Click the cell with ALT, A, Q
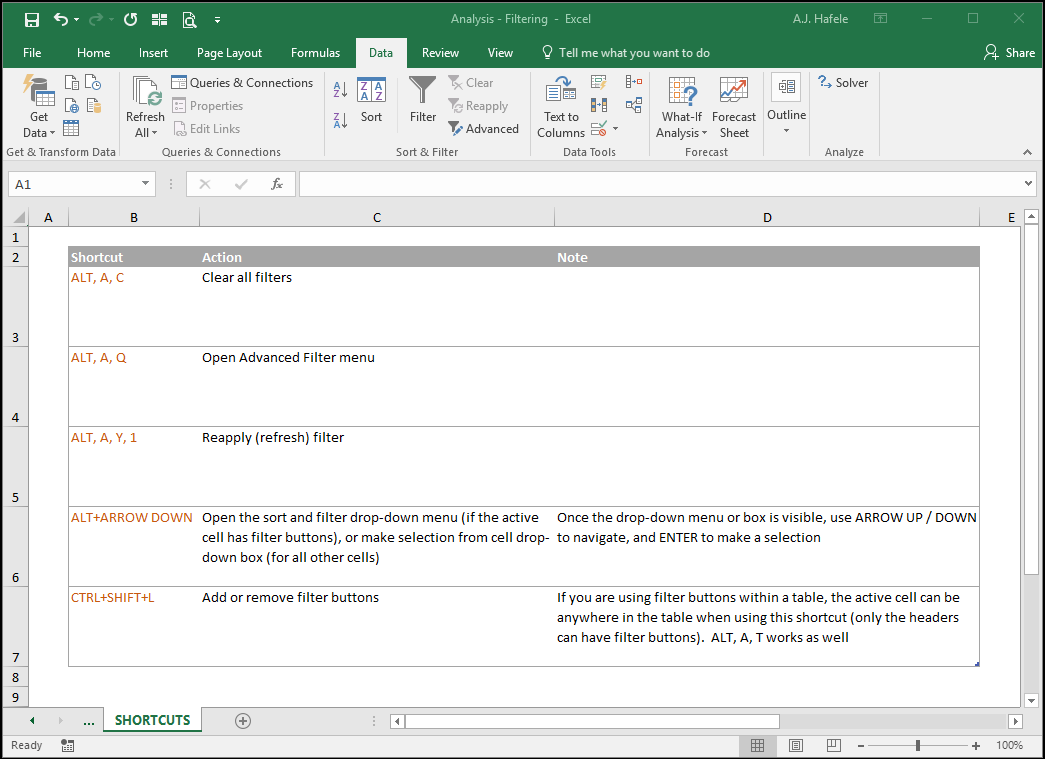This screenshot has height=759, width=1045. tap(134, 386)
